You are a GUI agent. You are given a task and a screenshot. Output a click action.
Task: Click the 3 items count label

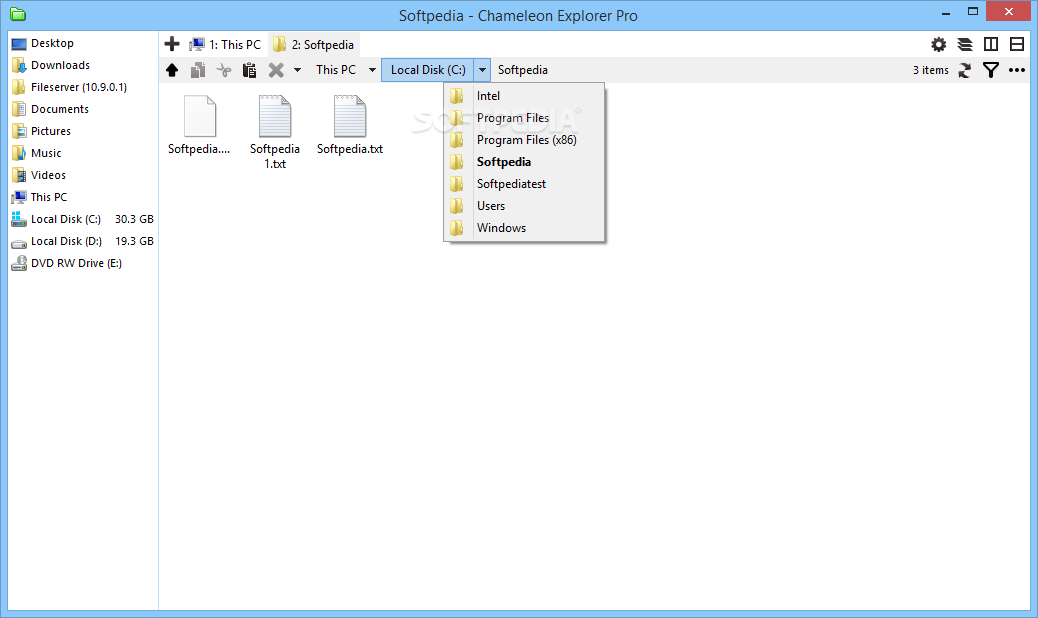[931, 70]
